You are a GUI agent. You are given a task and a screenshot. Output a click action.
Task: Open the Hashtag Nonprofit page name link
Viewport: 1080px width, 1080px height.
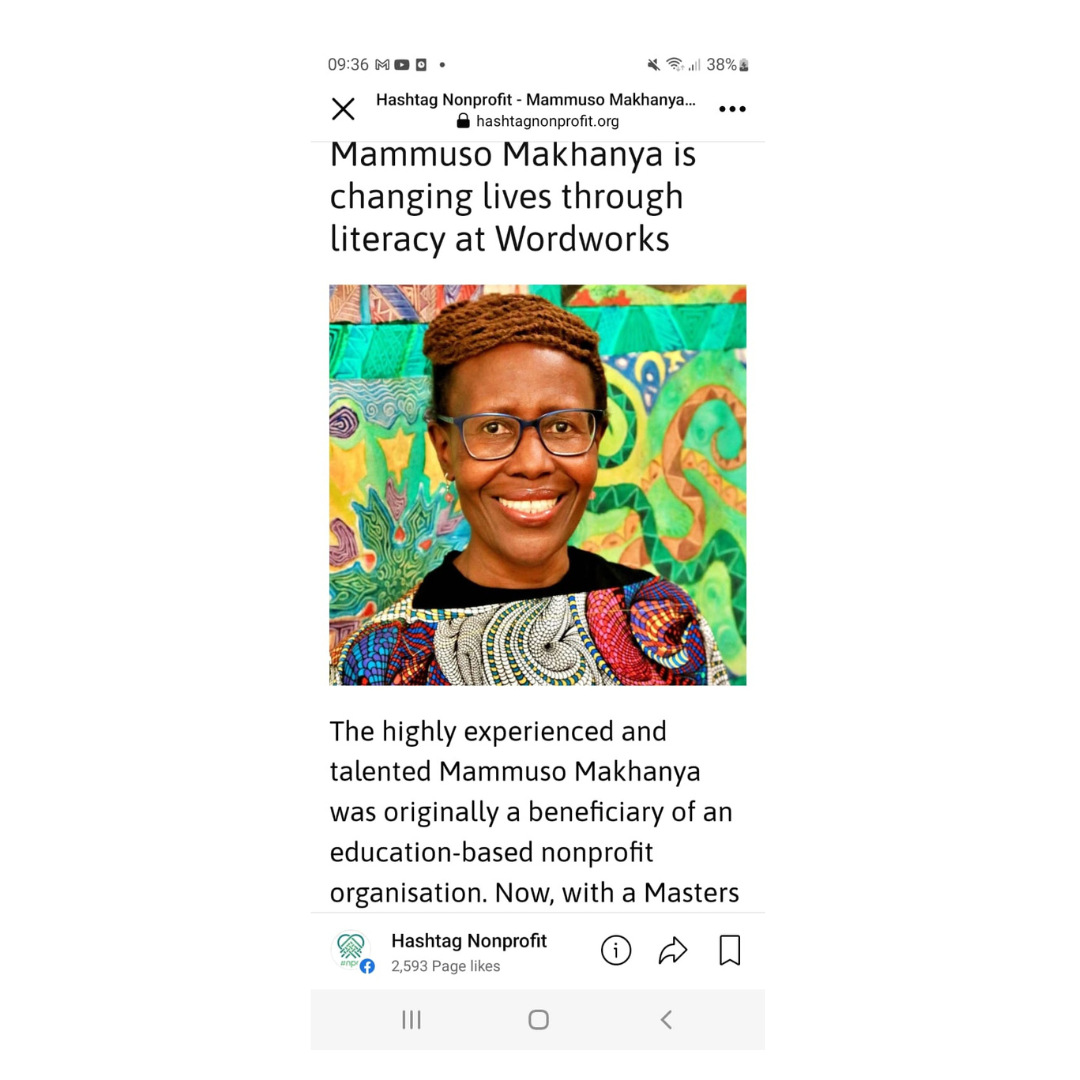(468, 941)
